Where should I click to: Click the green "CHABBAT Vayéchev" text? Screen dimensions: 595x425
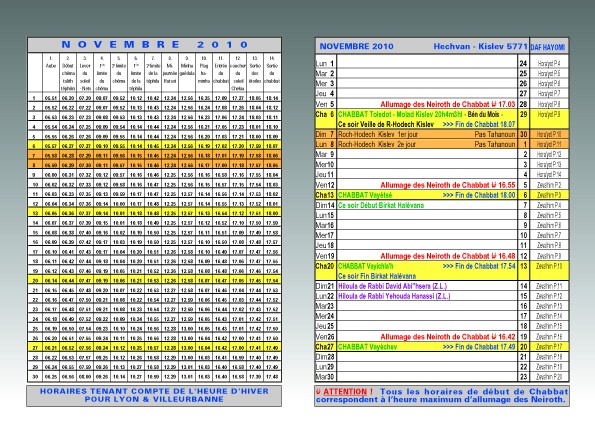pos(367,347)
